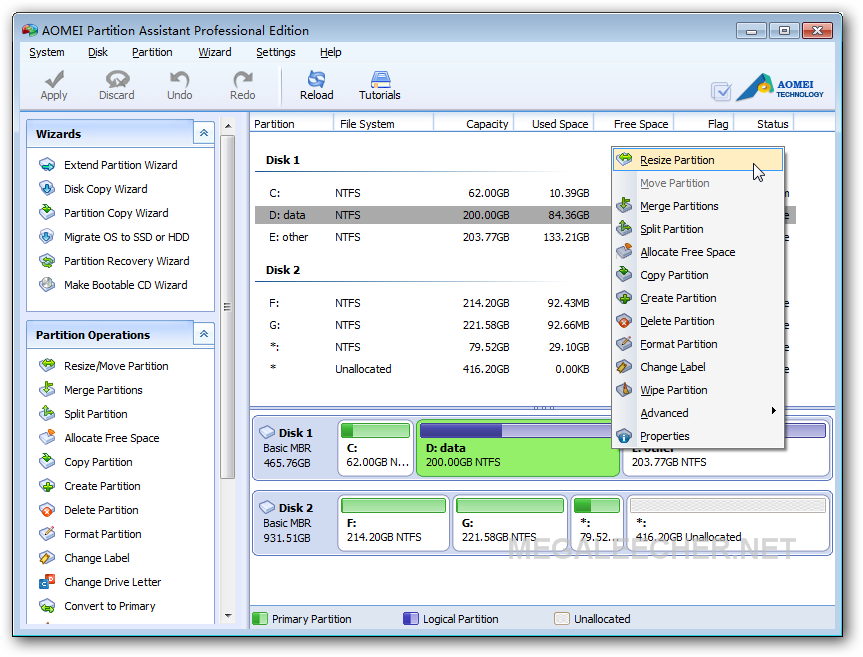Viewport: 863px width, 657px height.
Task: Sort by the Used Space column header
Action: click(x=553, y=124)
